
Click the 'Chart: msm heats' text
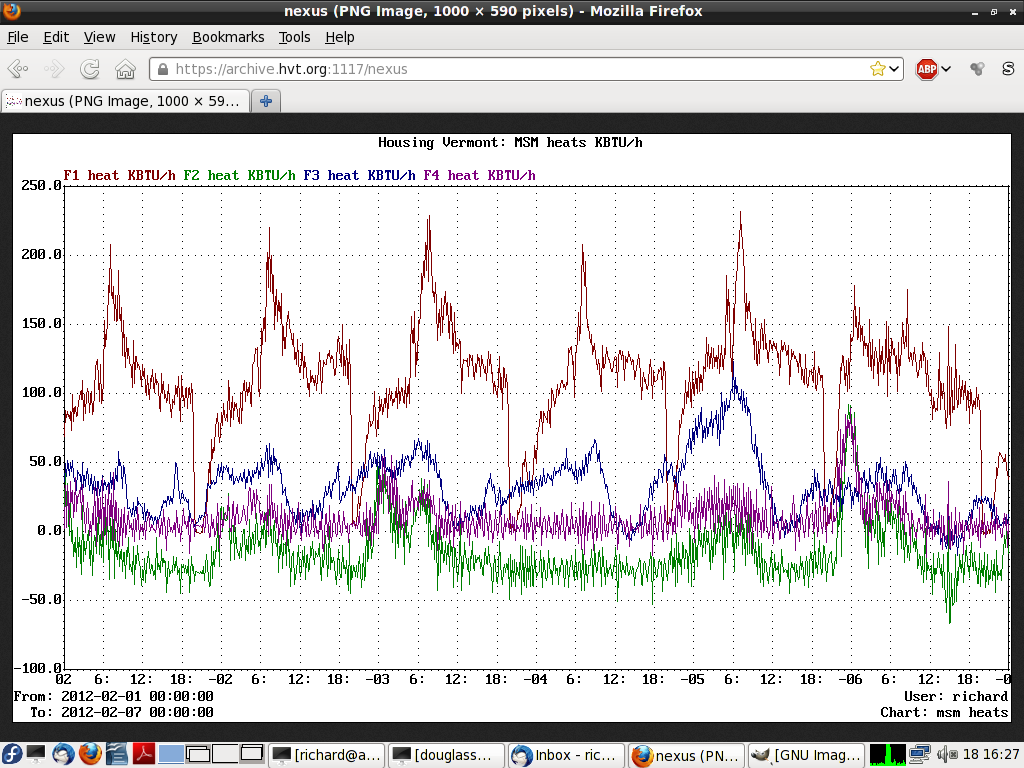(944, 712)
